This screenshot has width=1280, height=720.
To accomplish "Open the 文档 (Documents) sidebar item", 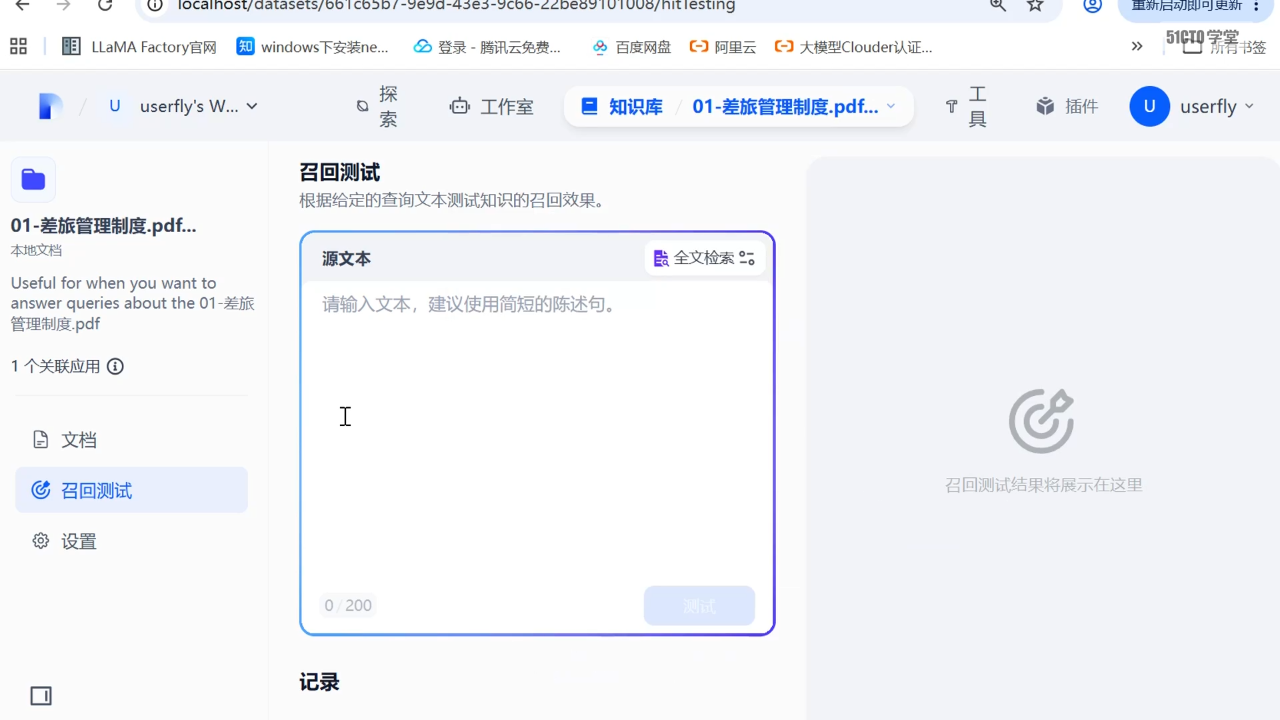I will (x=131, y=440).
